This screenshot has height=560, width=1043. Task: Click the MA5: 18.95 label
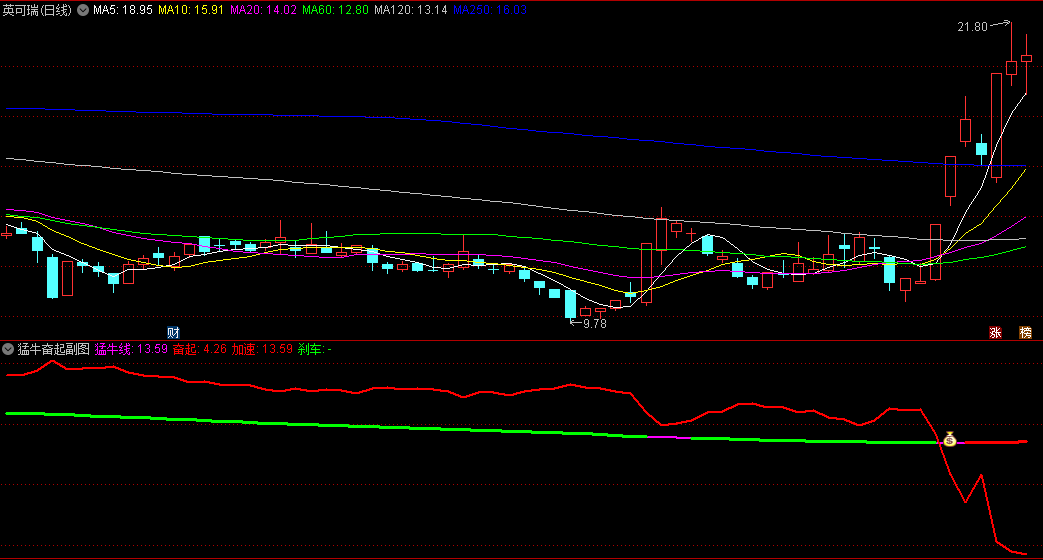[122, 10]
